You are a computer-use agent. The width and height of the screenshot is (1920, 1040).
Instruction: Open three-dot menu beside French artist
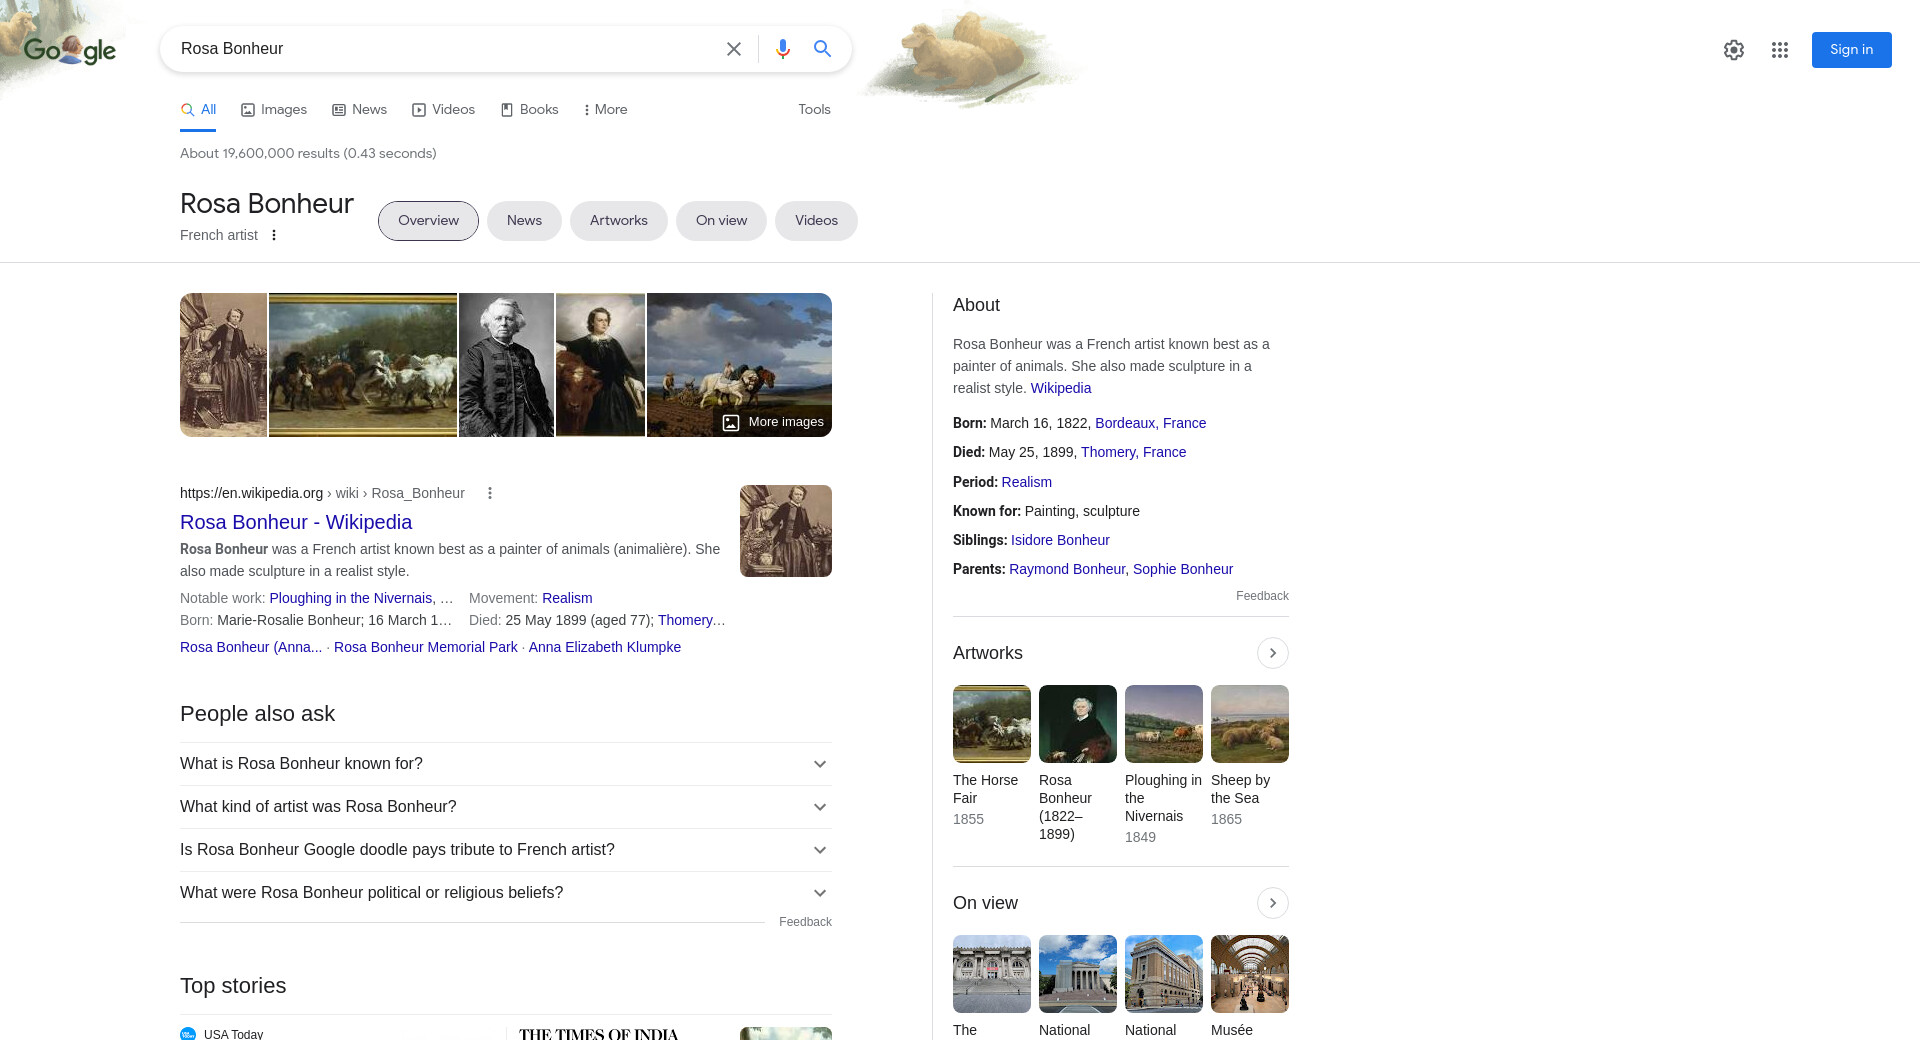tap(274, 235)
